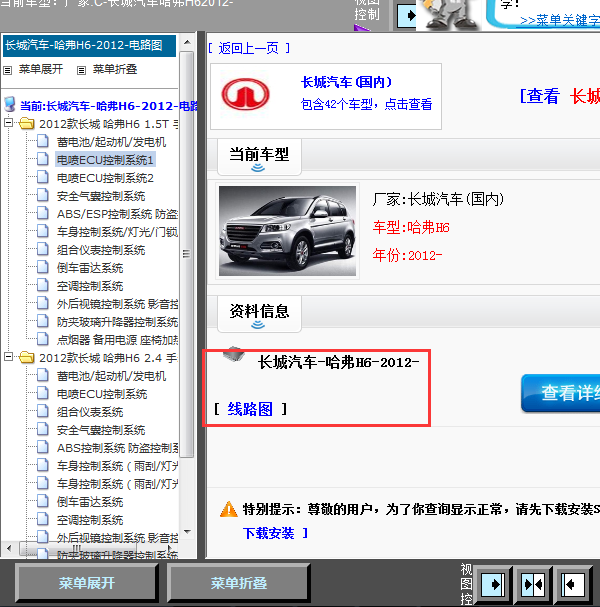The image size is (600, 607).
Task: Click computer icon beside 当前:长城汽车
Action: coord(10,105)
